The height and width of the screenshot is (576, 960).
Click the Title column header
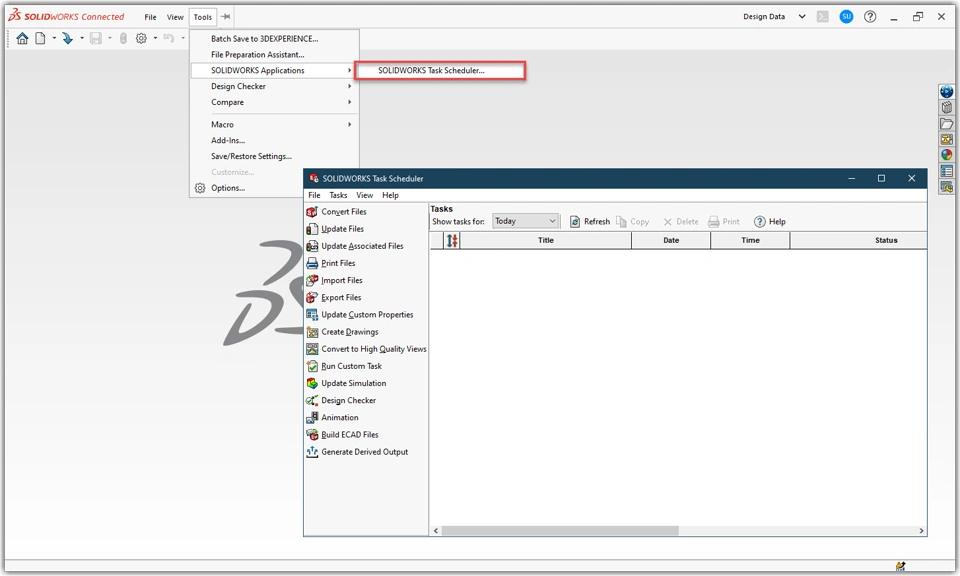pos(546,241)
